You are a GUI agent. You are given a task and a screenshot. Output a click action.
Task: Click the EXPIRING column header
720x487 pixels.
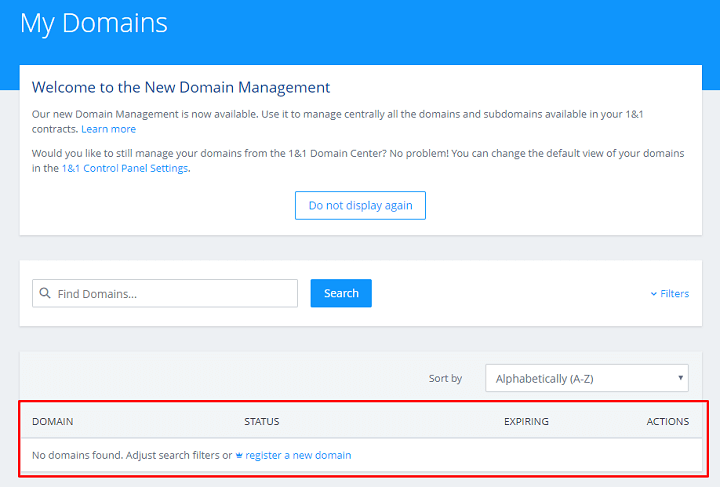(x=526, y=422)
